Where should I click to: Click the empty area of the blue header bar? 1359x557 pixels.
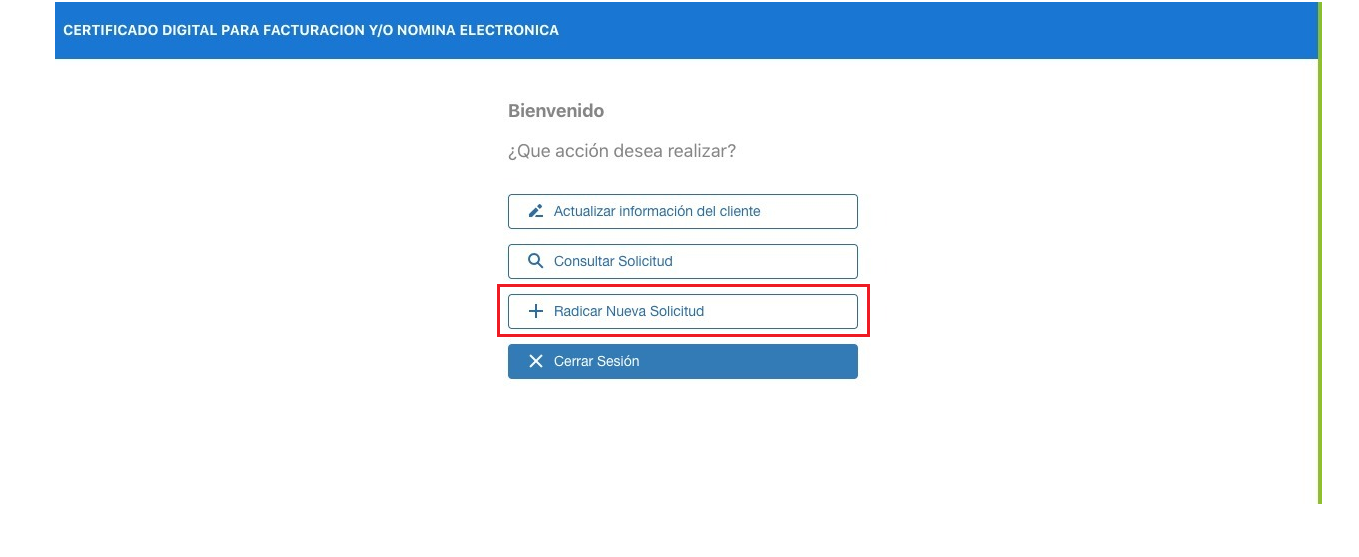940,30
